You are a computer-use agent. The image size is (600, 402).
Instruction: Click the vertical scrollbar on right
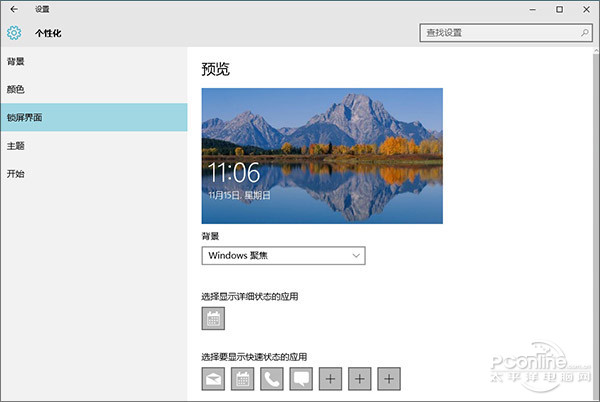[596, 226]
